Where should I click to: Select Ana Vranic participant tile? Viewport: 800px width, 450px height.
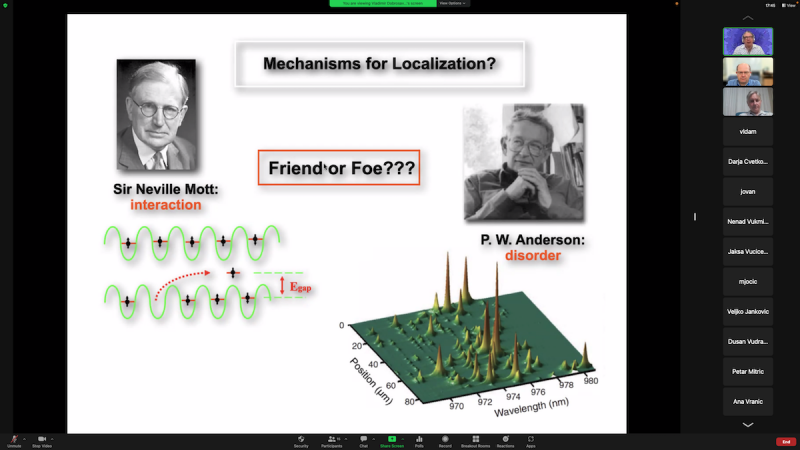[747, 401]
